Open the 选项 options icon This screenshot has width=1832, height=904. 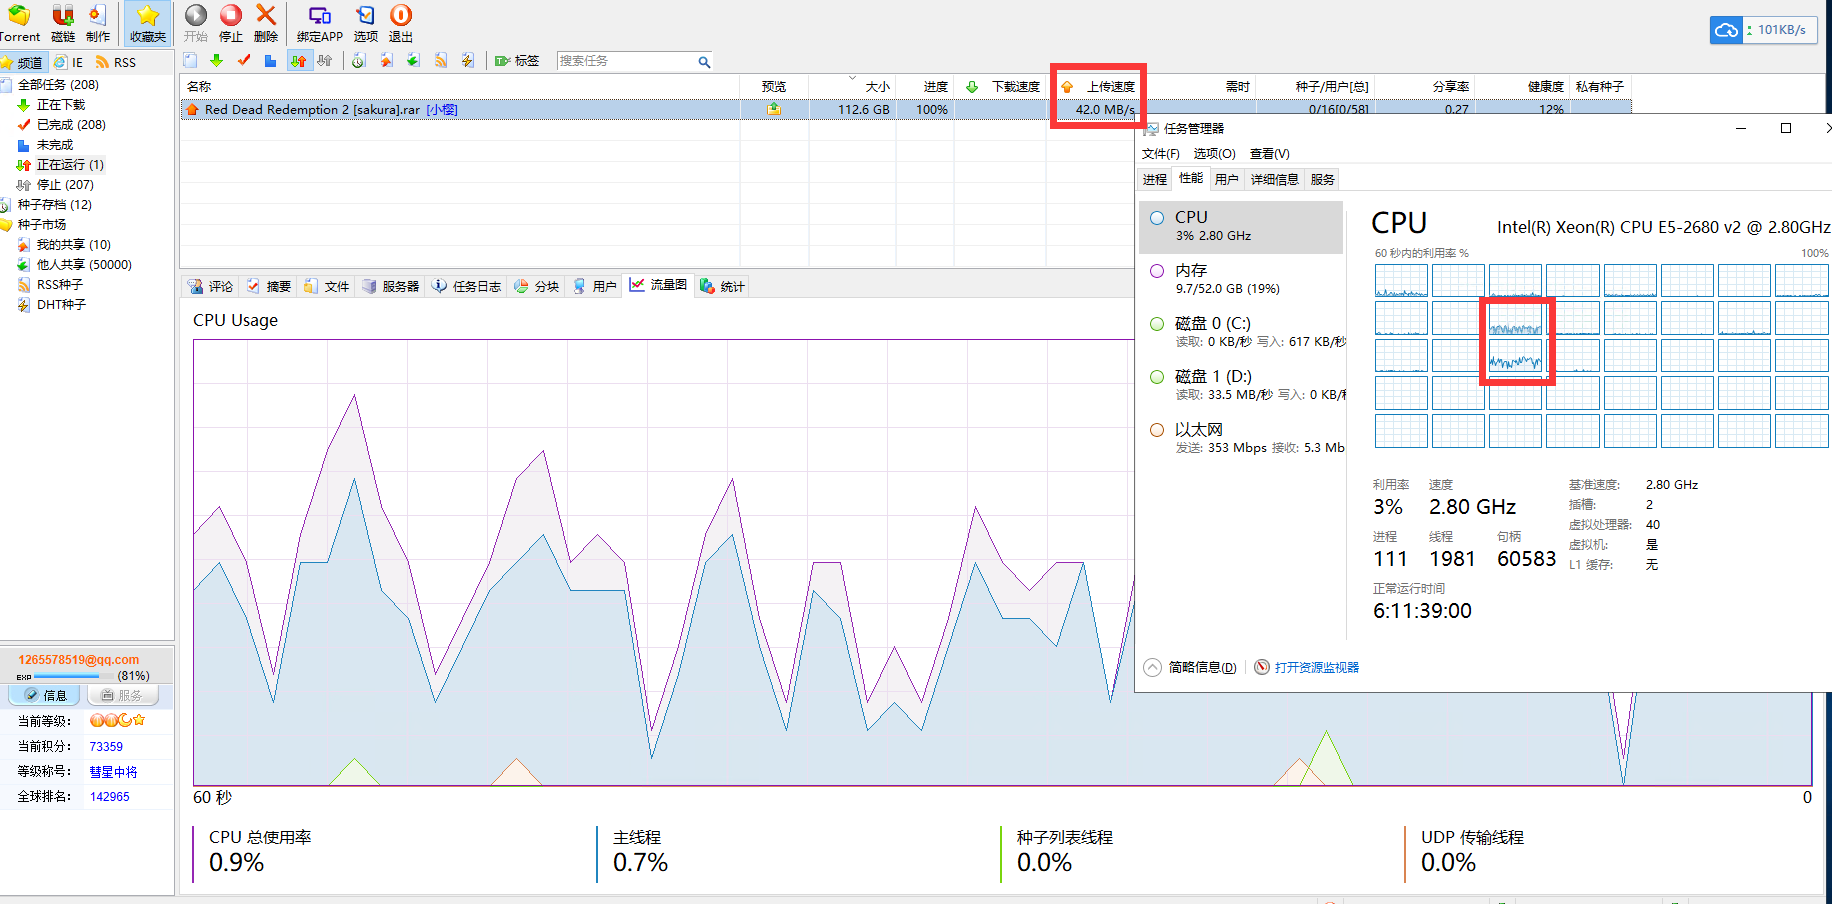pyautogui.click(x=366, y=16)
